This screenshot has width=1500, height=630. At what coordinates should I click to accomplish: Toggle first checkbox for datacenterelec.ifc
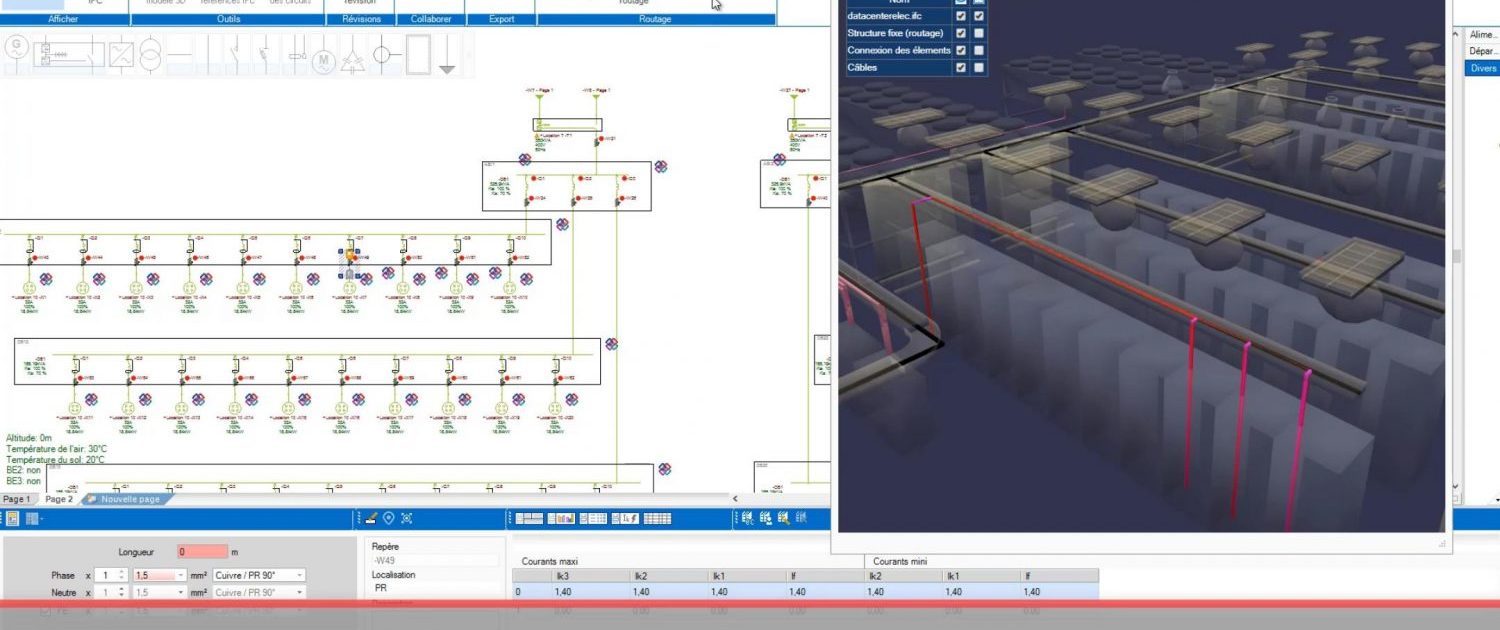(961, 16)
